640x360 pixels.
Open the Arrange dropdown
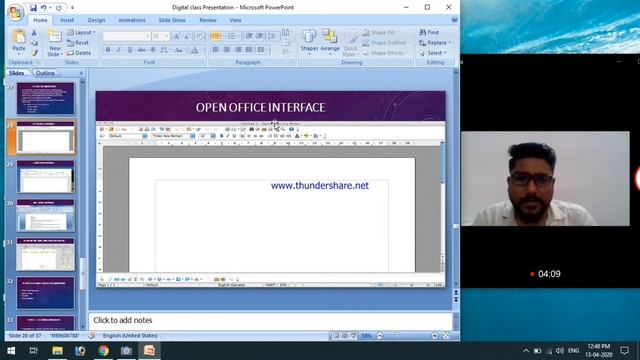tap(330, 42)
